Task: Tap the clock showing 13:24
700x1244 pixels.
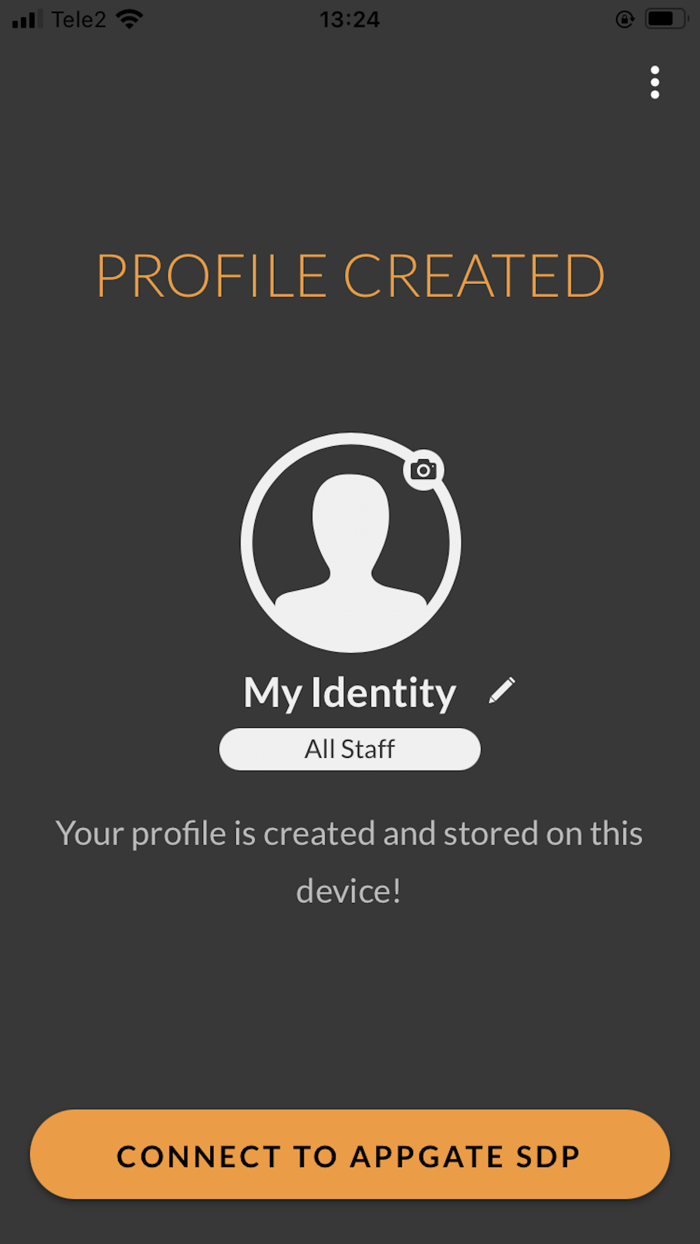Action: tap(349, 19)
